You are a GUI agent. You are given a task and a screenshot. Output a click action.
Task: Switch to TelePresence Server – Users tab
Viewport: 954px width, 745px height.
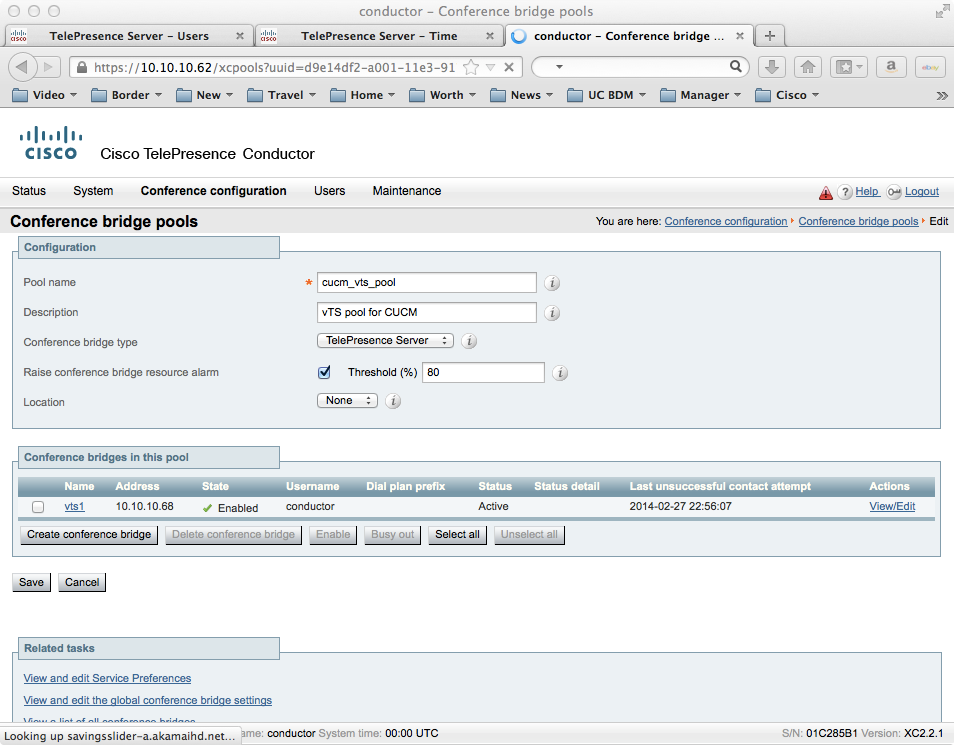click(128, 36)
